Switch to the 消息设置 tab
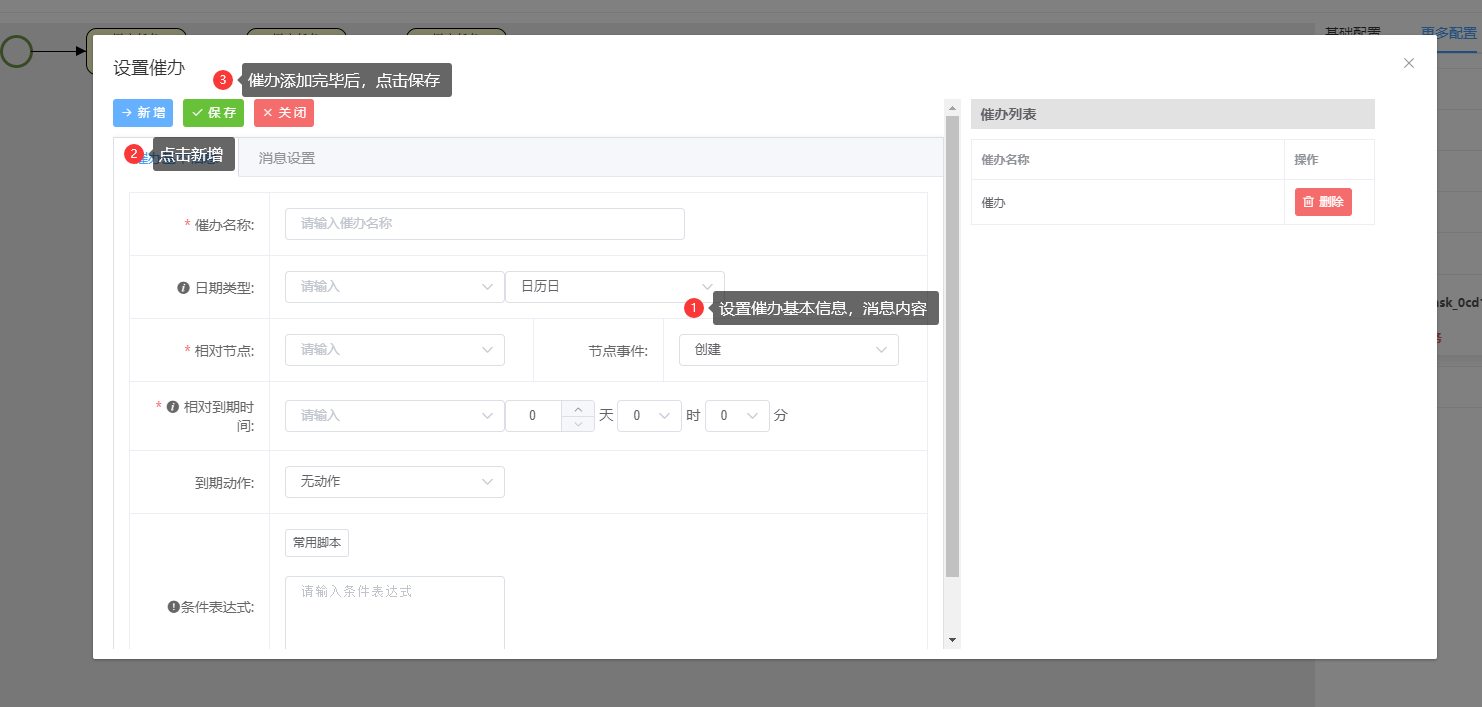This screenshot has width=1482, height=707. click(287, 158)
